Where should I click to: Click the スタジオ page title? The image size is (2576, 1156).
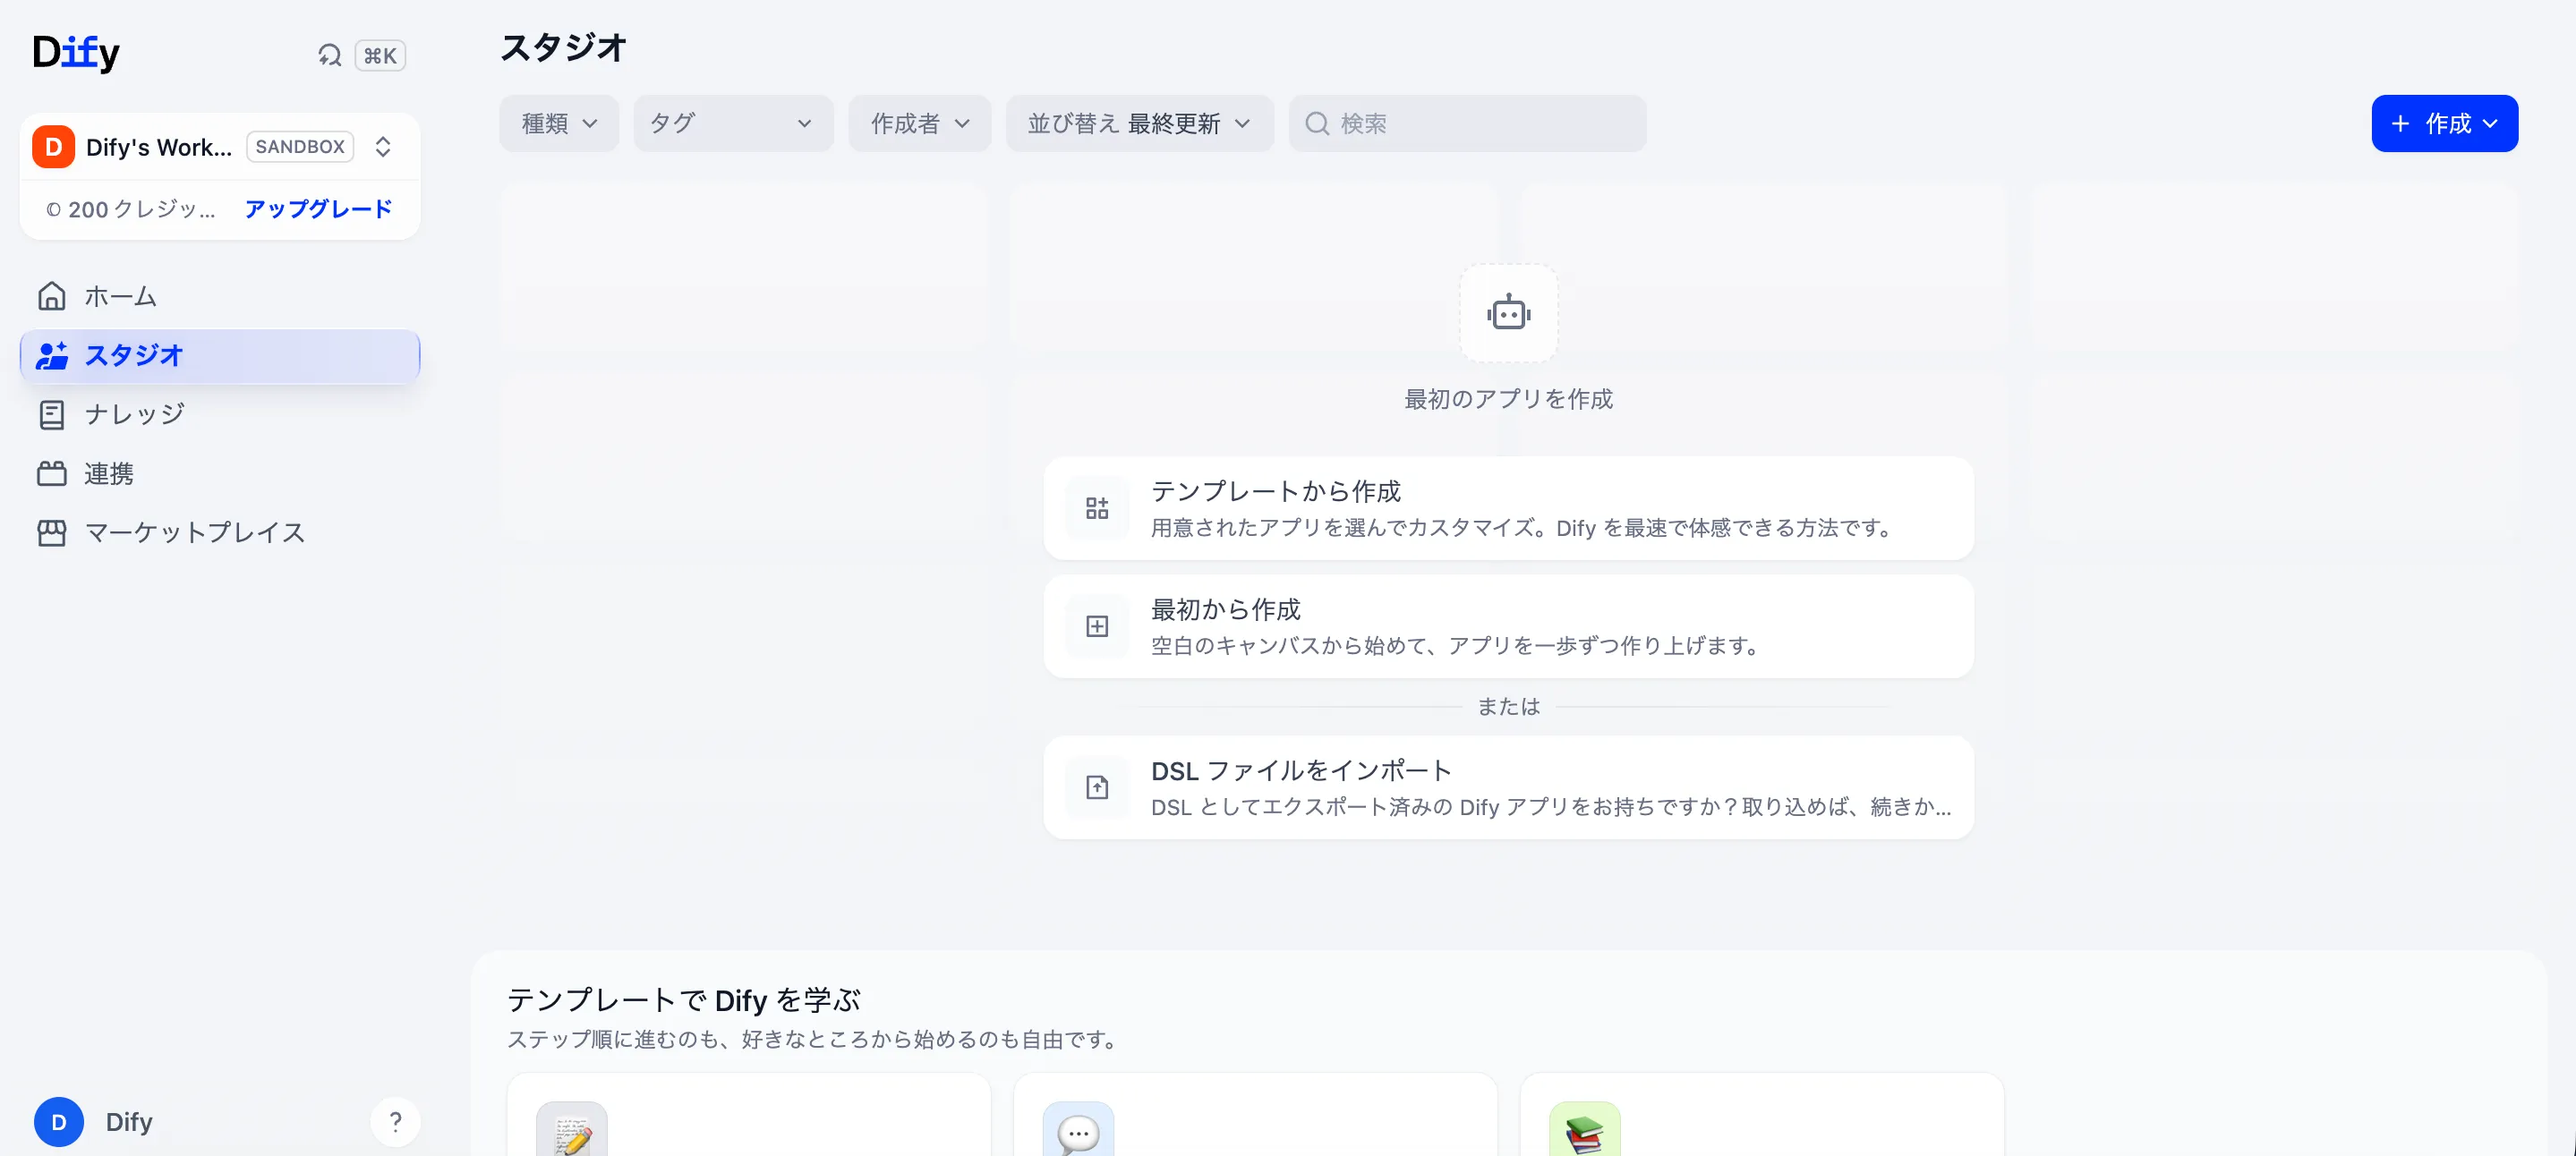[563, 47]
